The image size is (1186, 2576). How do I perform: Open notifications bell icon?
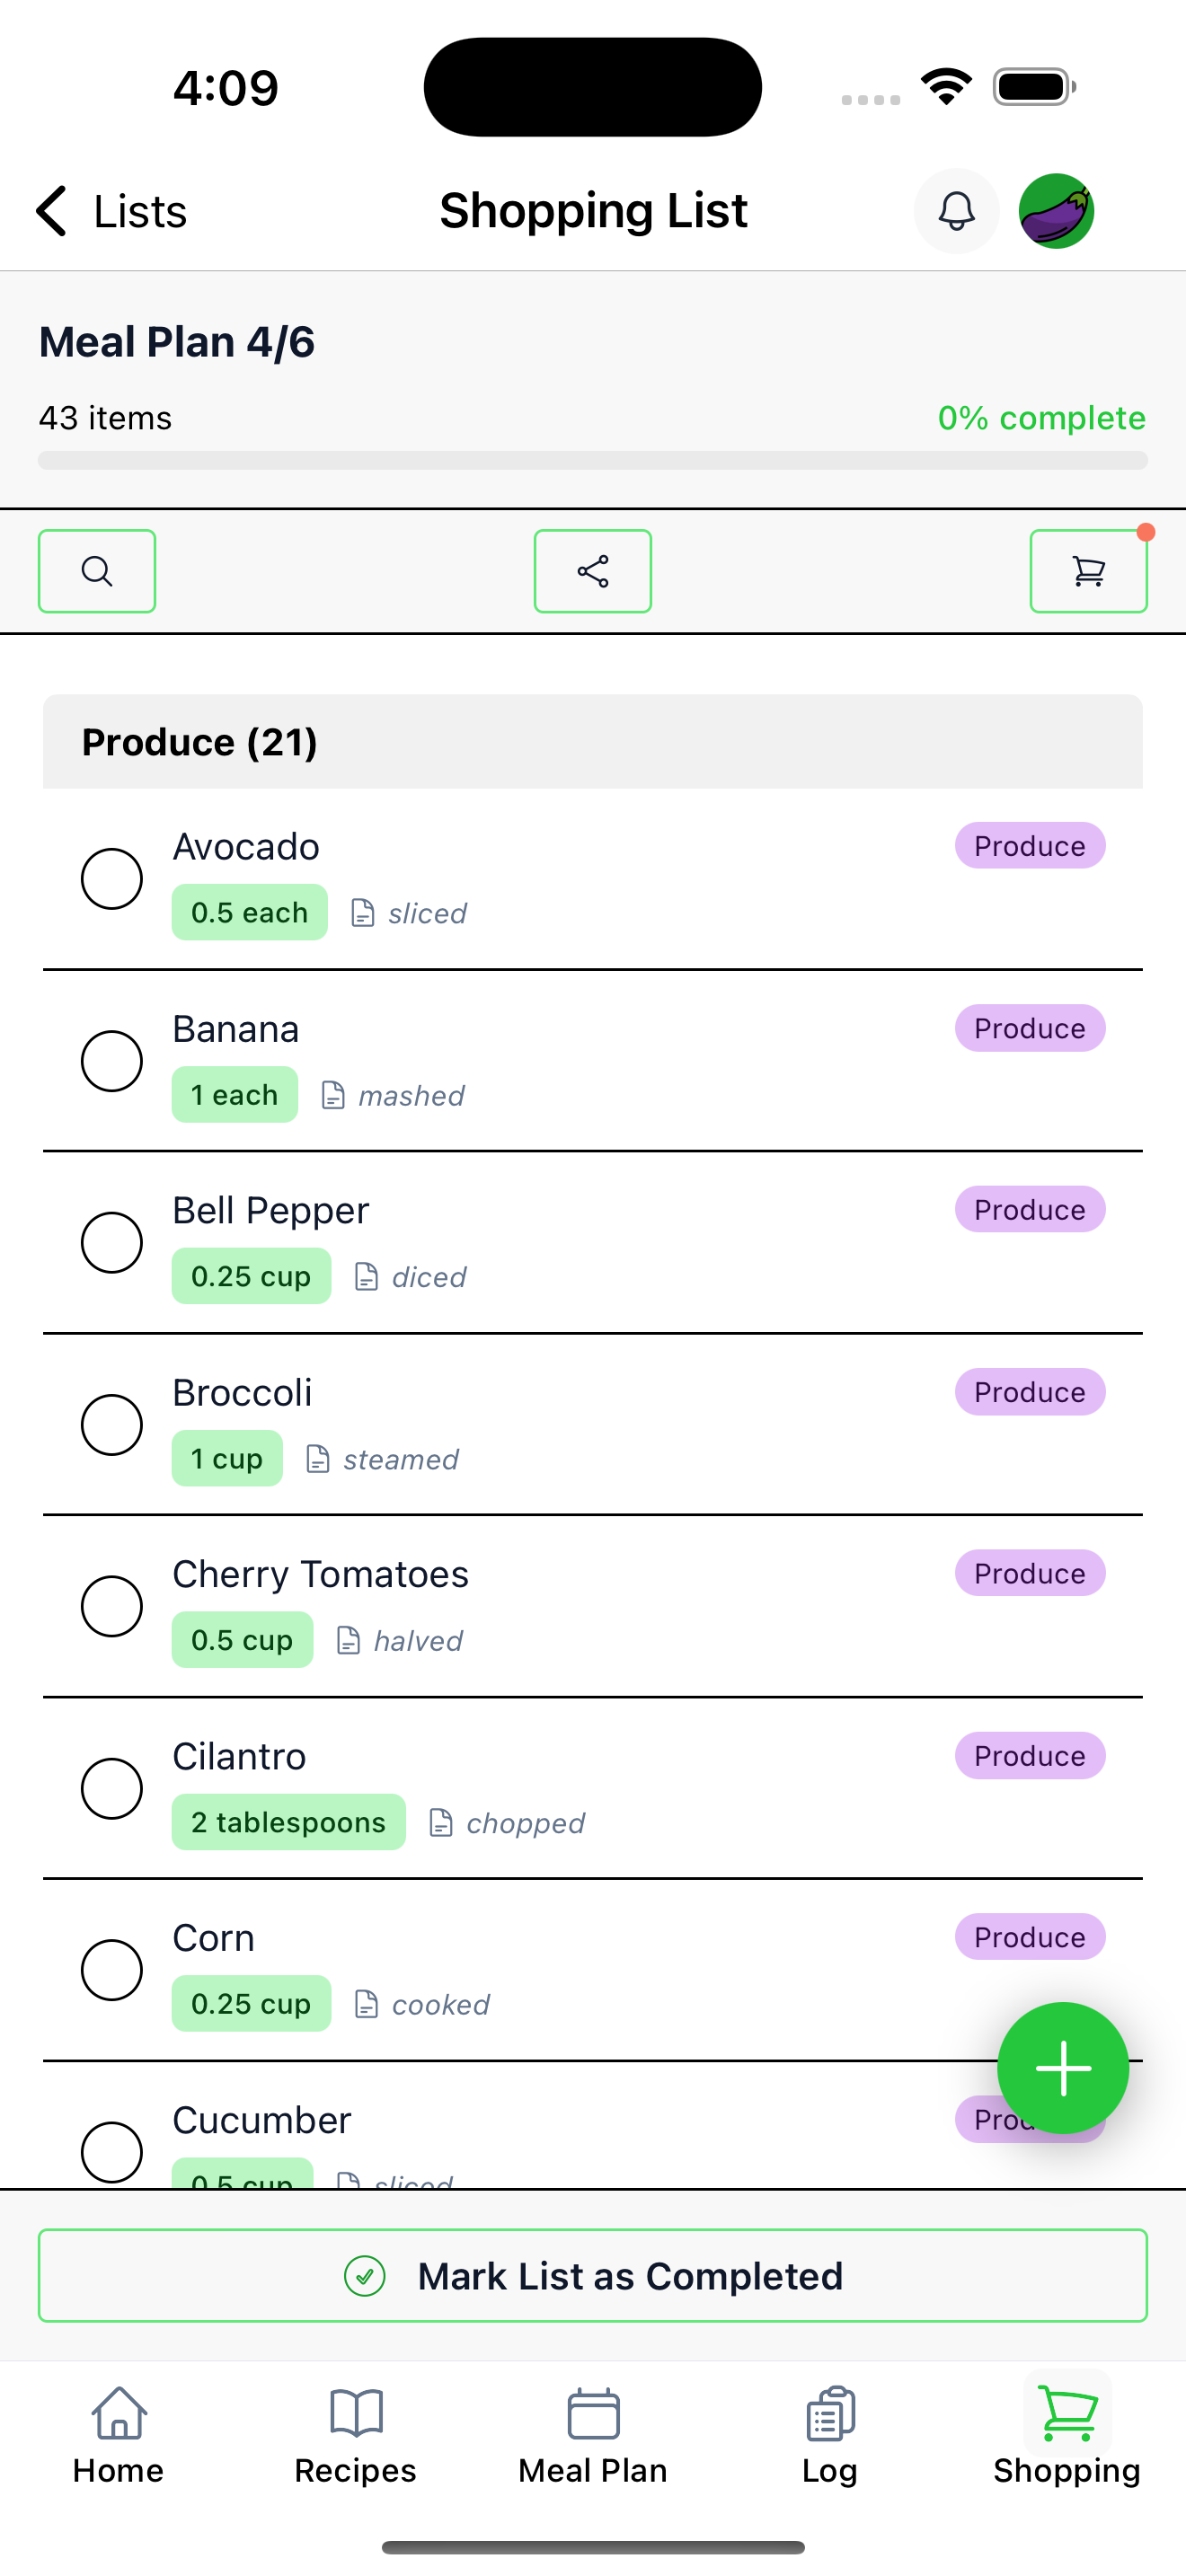coord(956,211)
